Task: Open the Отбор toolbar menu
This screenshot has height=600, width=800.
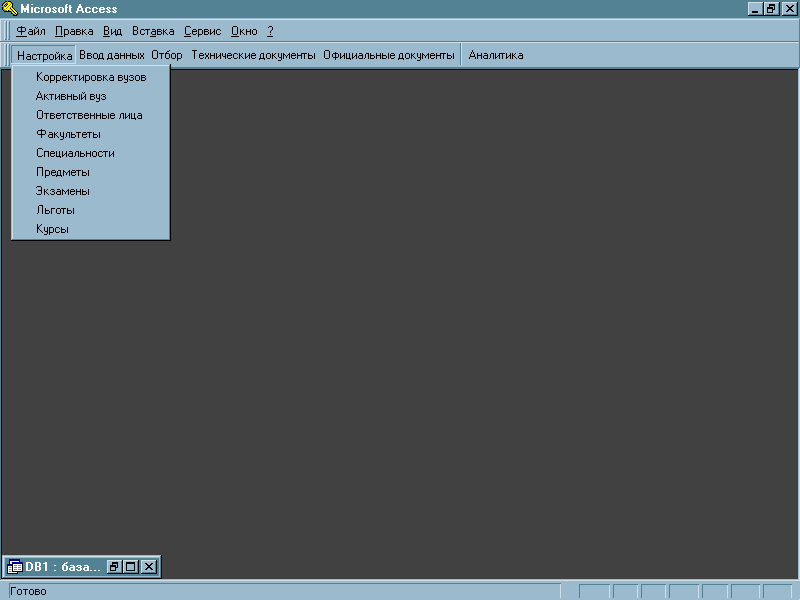Action: [x=167, y=55]
